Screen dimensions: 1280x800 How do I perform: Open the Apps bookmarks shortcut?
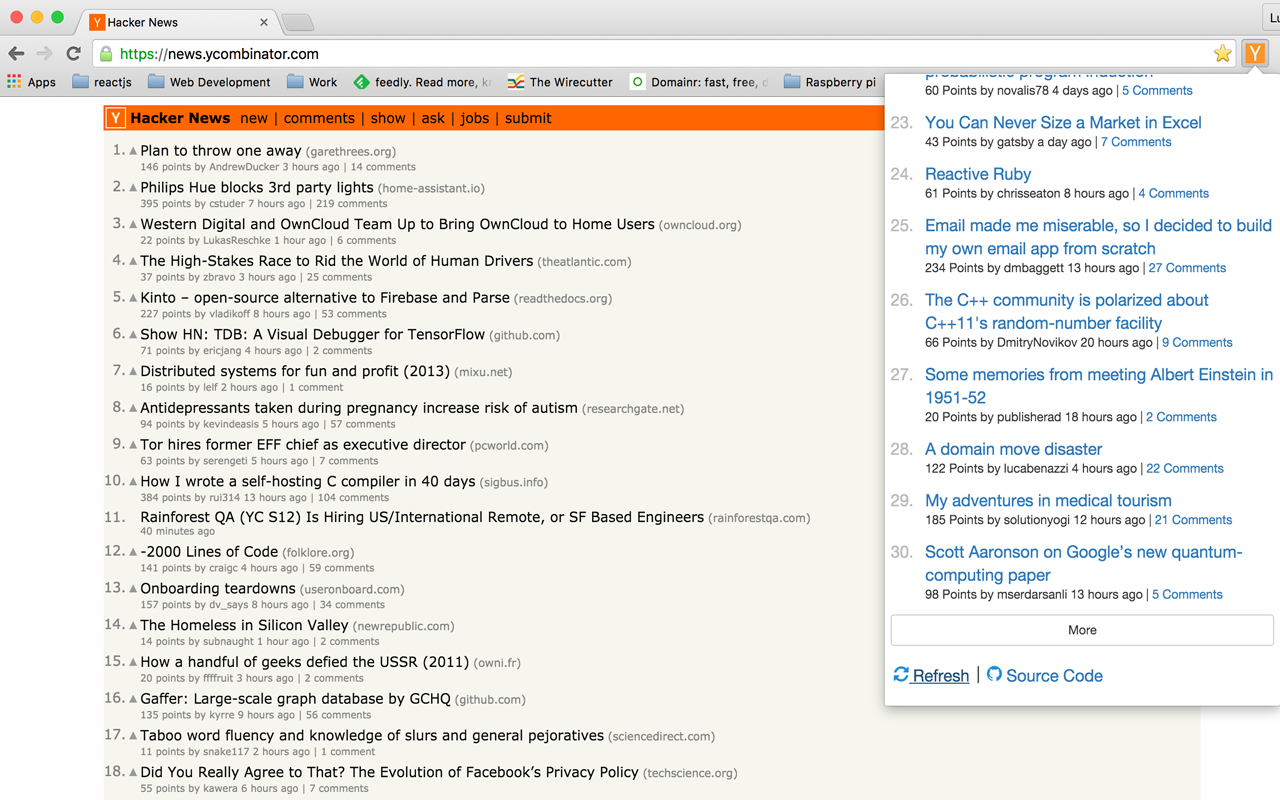[31, 82]
